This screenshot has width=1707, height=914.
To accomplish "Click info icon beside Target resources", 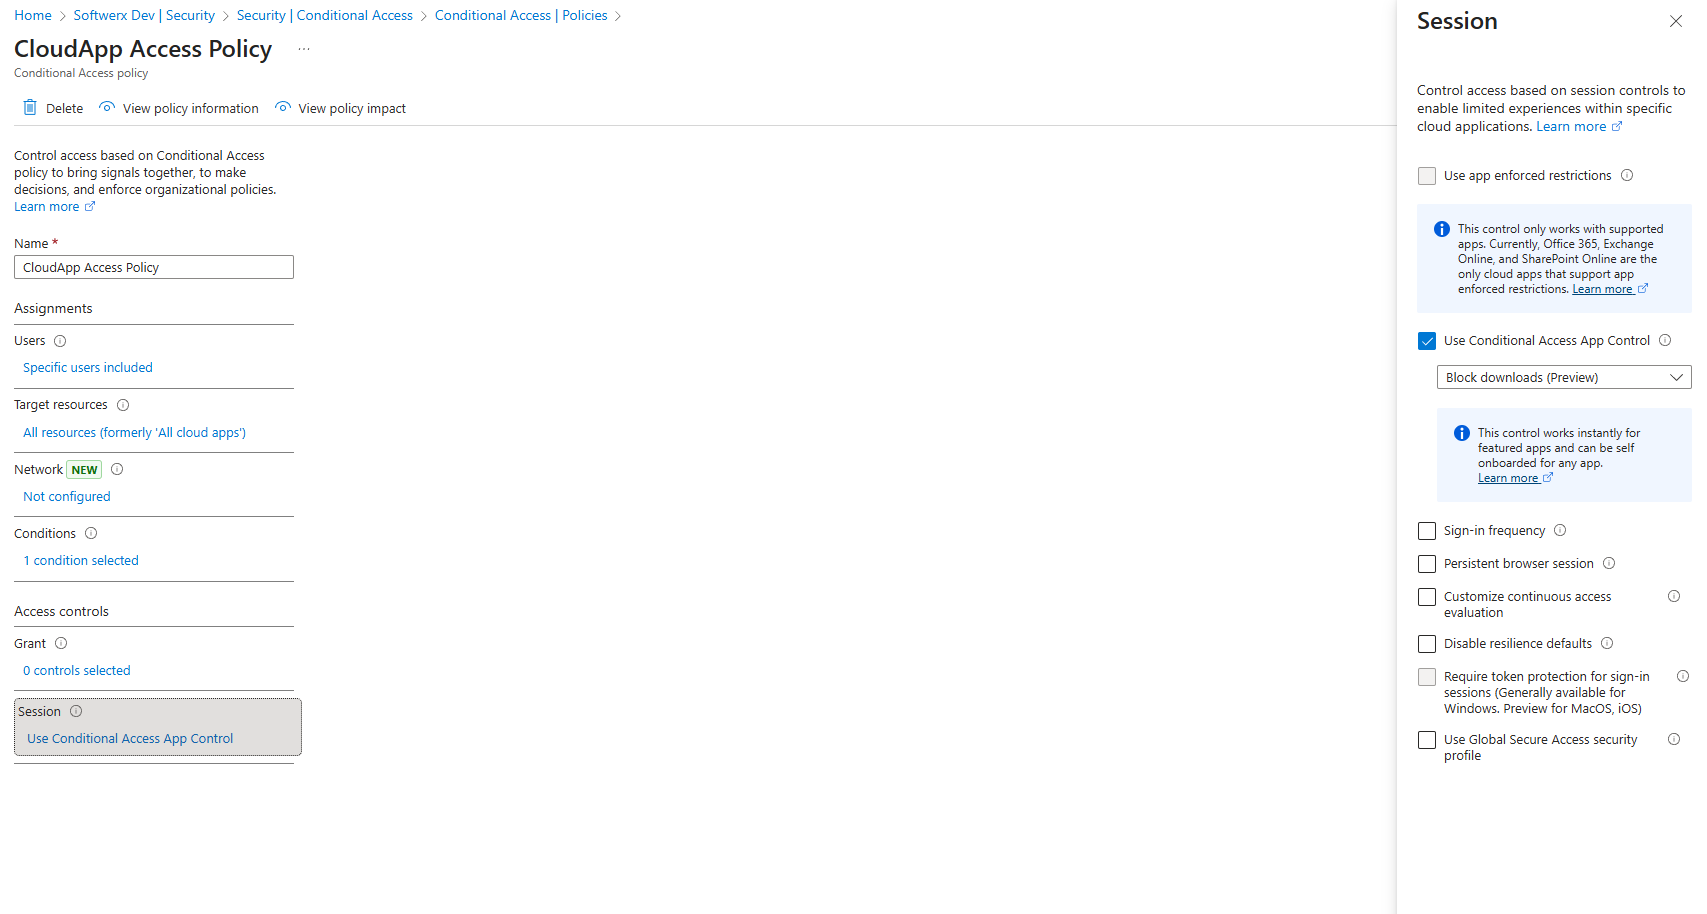I will coord(123,405).
